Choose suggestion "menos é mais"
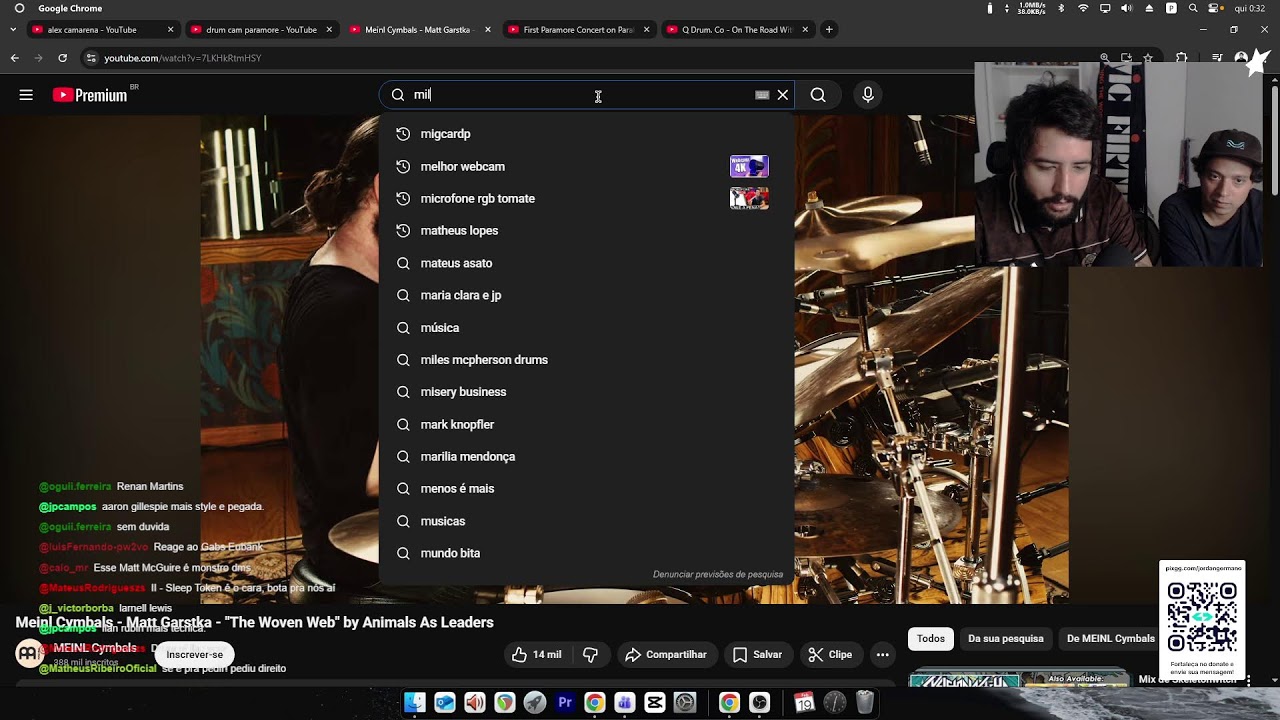Screen dimensions: 1280x720 point(586,489)
